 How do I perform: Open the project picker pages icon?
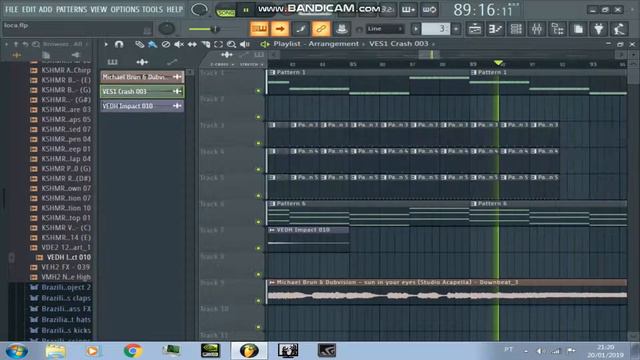(578, 29)
